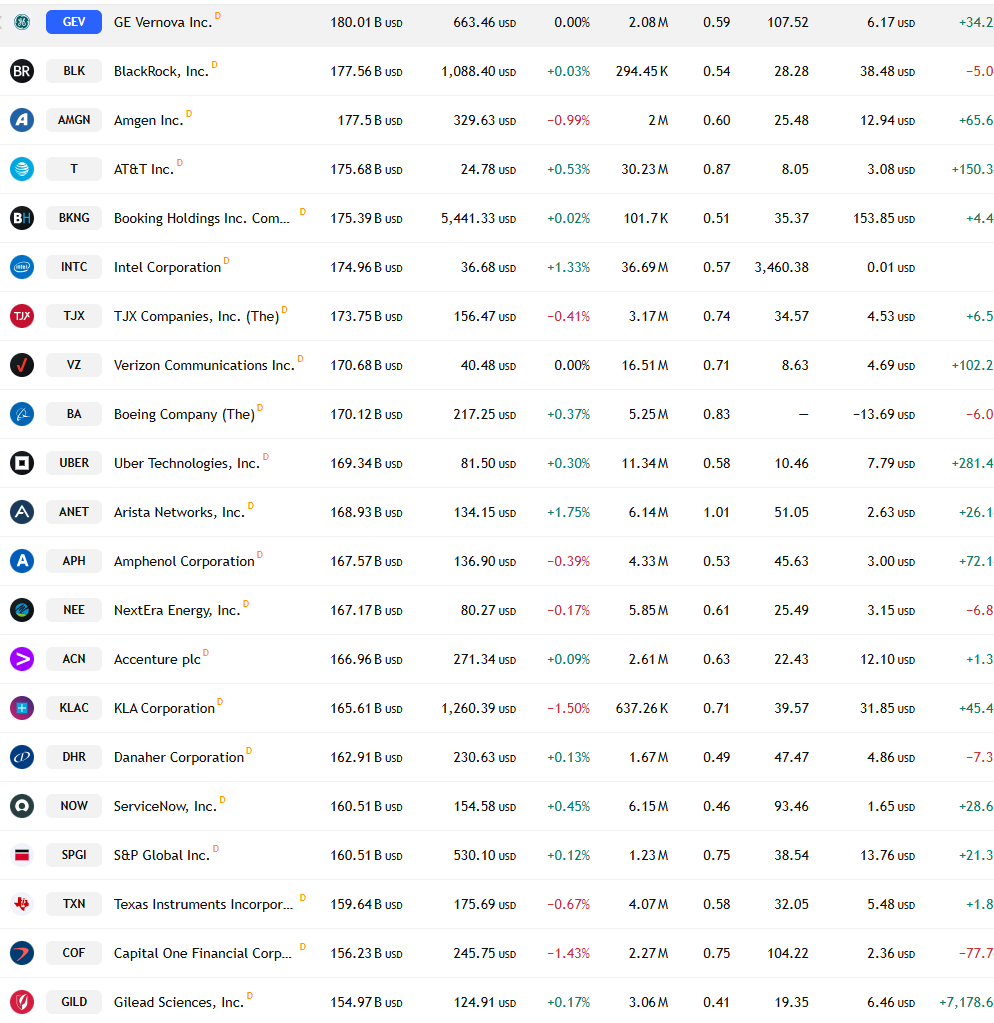Click Boeing's EPS −13.69 USD
This screenshot has height=1023, width=994.
point(884,414)
